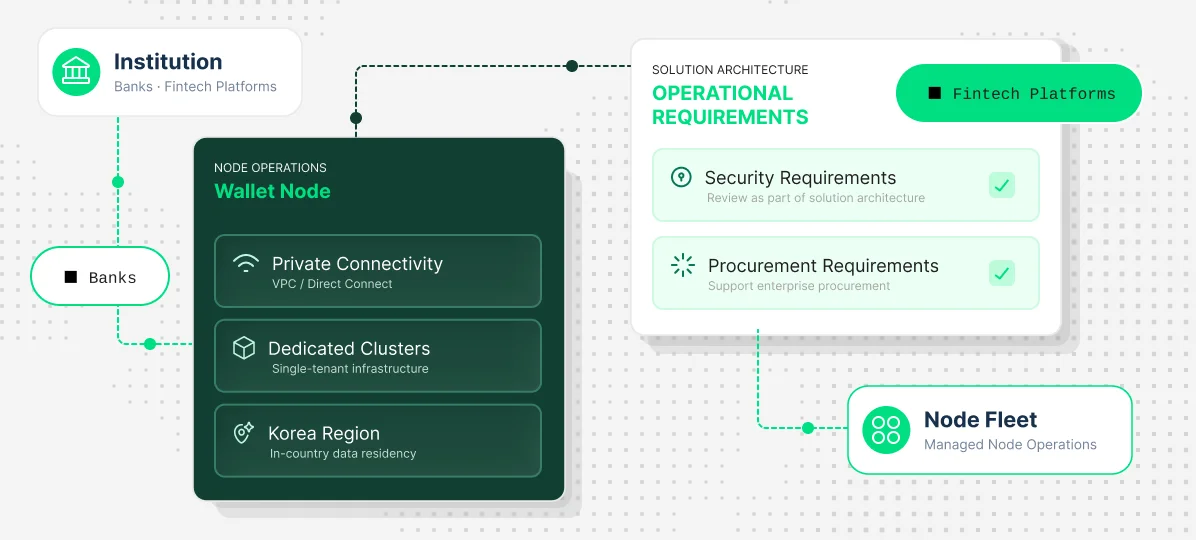1196x540 pixels.
Task: Toggle the Security Requirements checkbox
Action: (1002, 185)
